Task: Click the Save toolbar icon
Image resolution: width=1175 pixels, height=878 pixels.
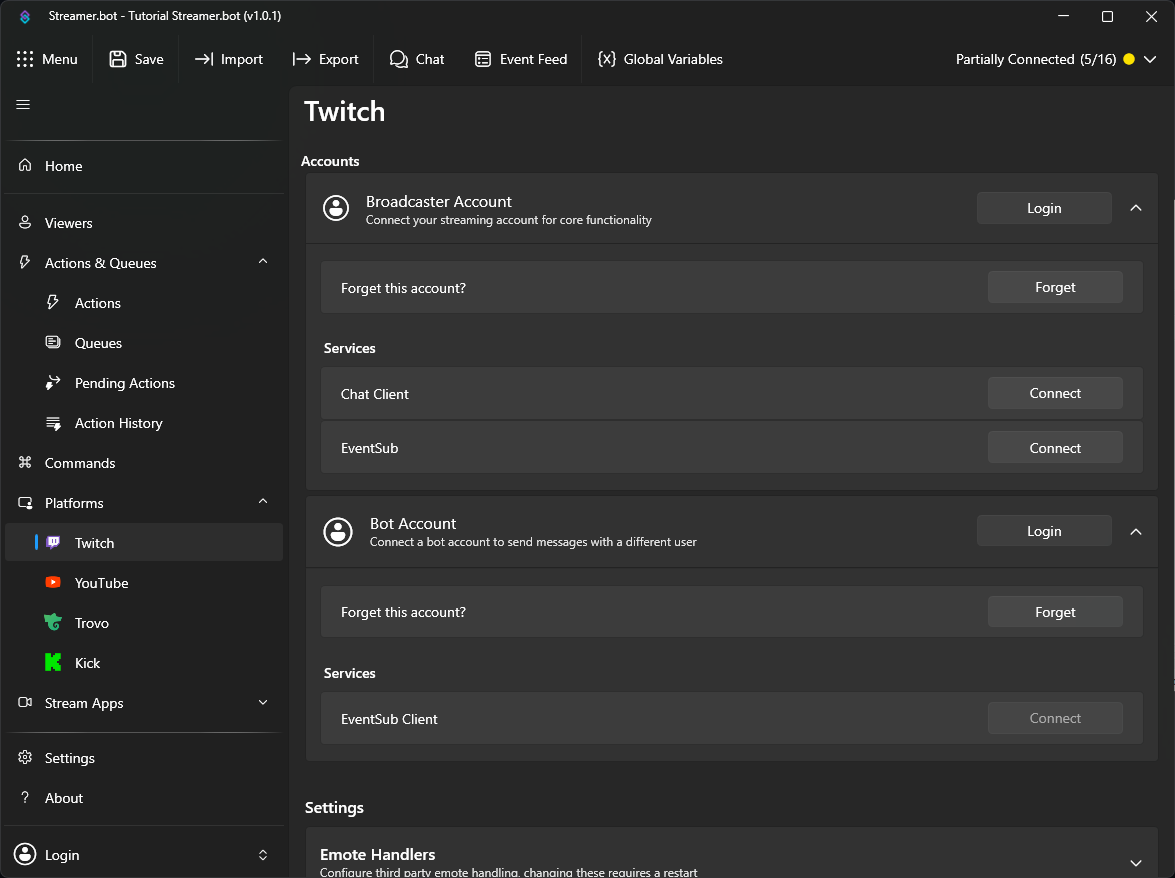Action: pyautogui.click(x=118, y=59)
